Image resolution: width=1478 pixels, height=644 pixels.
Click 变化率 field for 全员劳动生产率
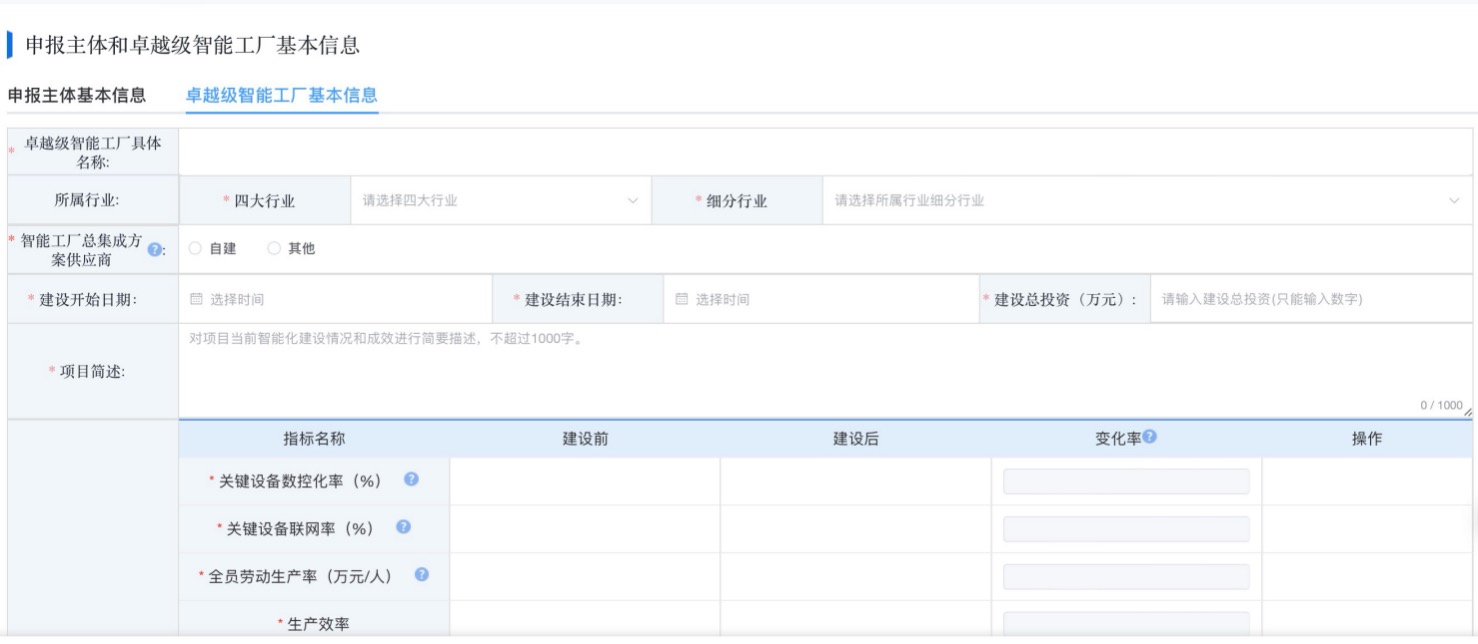coord(1126,576)
